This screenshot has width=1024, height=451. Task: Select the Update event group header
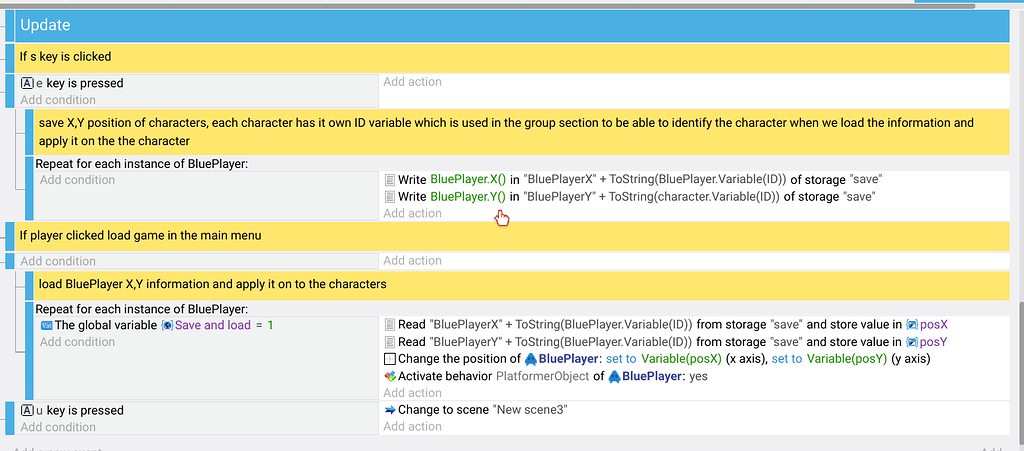click(x=513, y=25)
